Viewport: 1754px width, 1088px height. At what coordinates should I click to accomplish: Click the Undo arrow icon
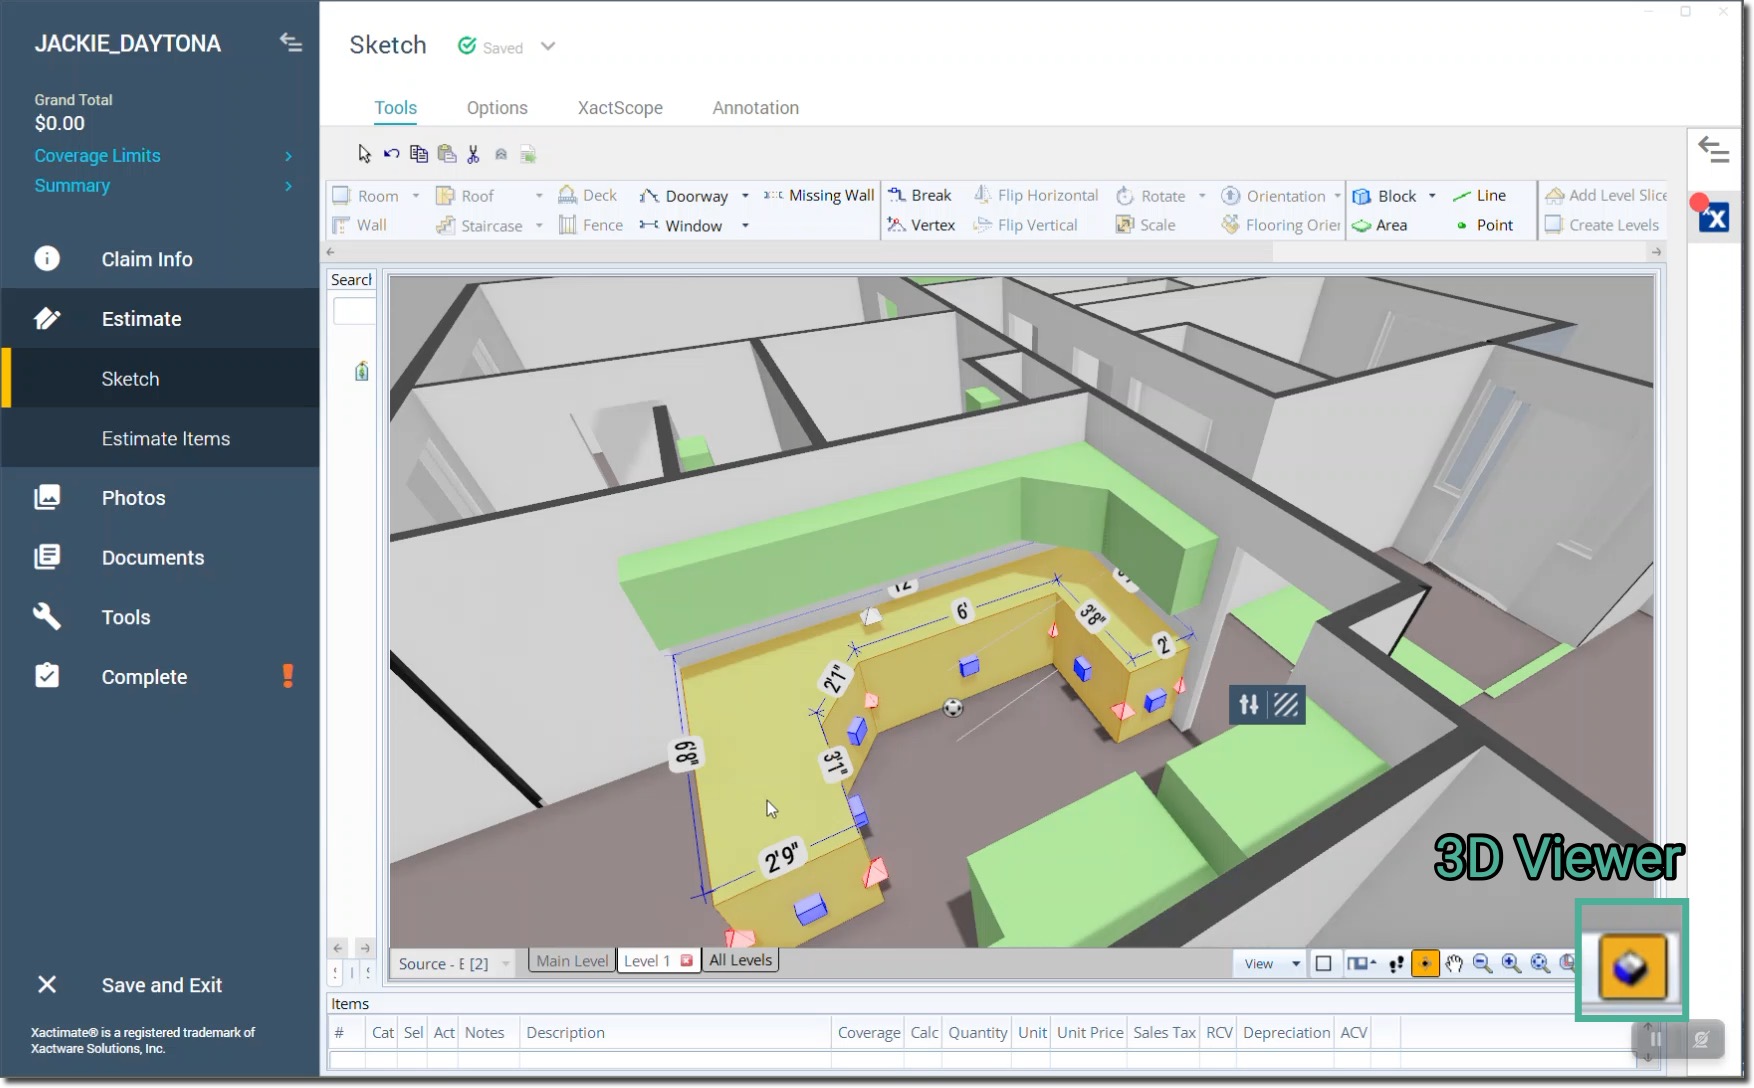[391, 154]
